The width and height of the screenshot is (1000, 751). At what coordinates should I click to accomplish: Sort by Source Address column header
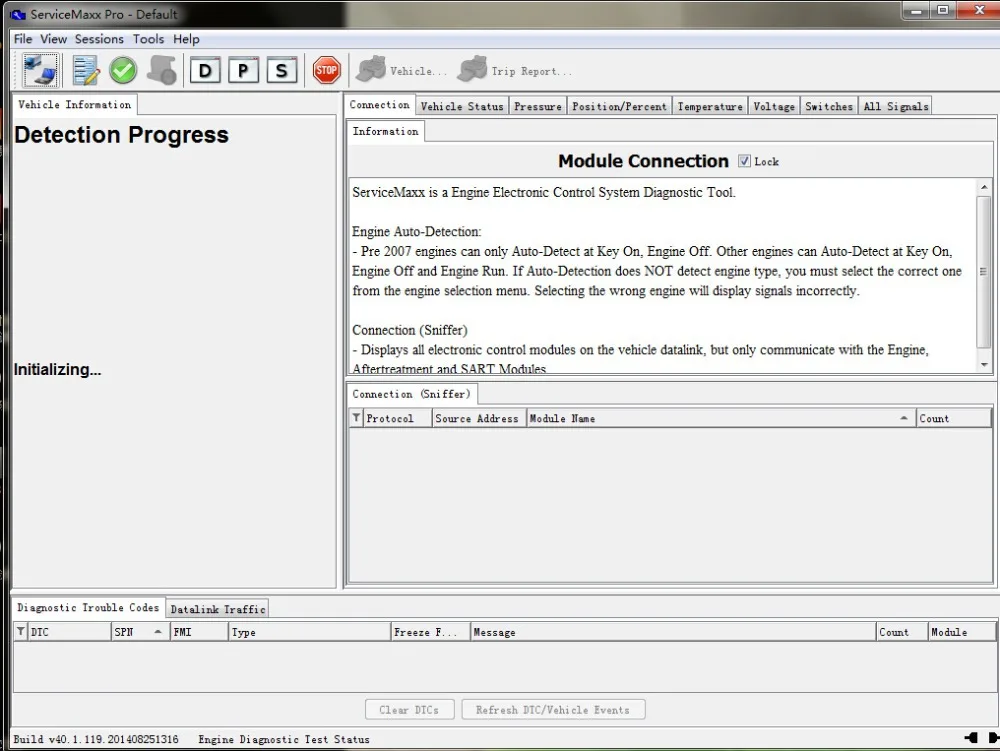click(x=479, y=418)
